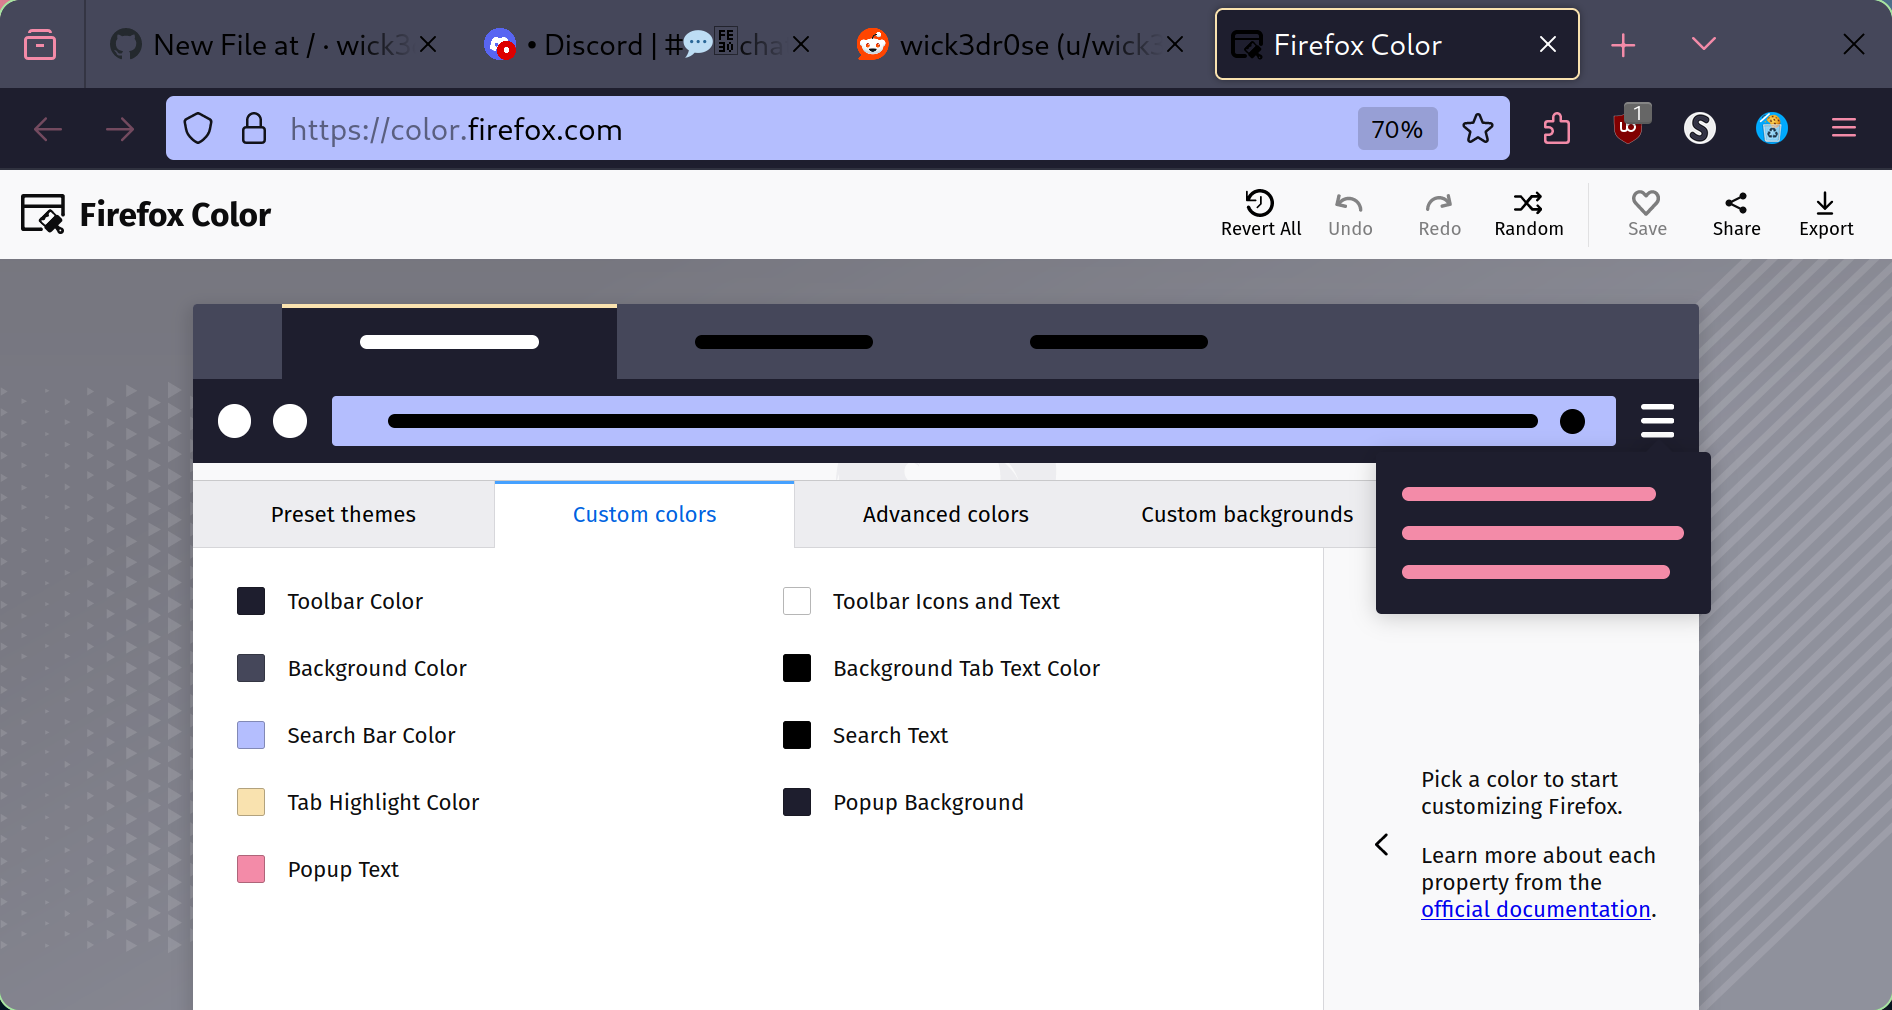The image size is (1892, 1010).
Task: Bookmark this page with star icon
Action: click(1477, 129)
